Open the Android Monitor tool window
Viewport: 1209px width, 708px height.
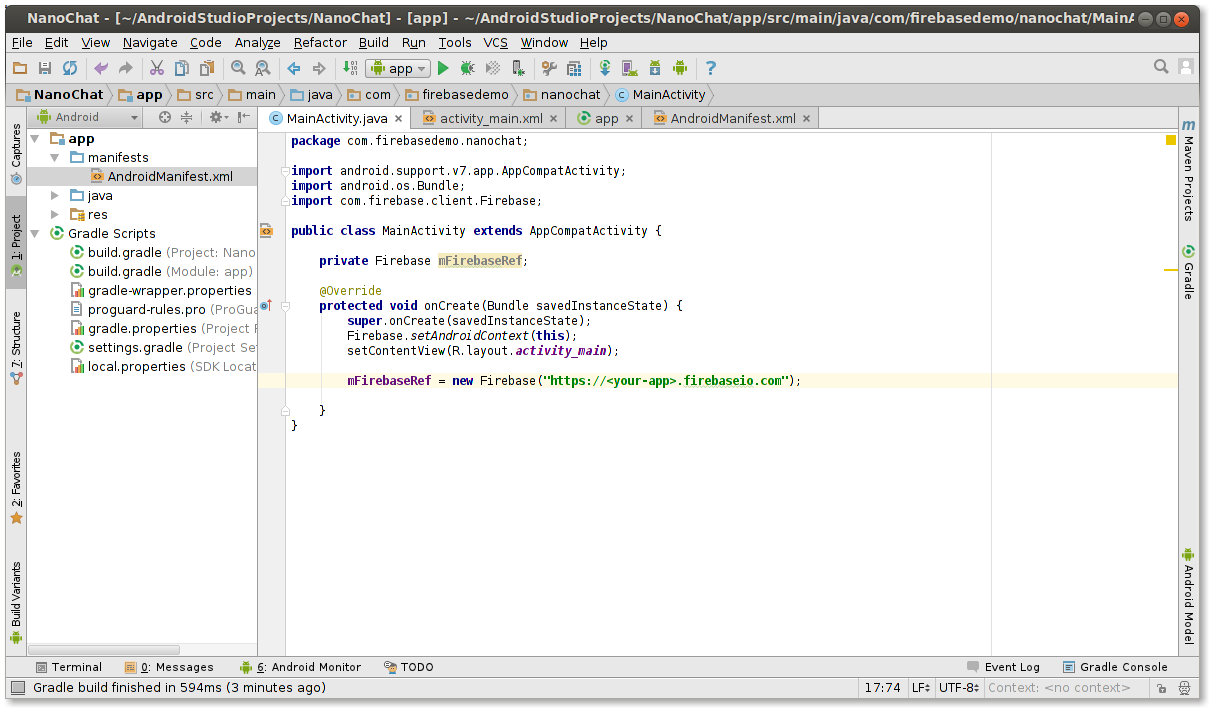(301, 667)
